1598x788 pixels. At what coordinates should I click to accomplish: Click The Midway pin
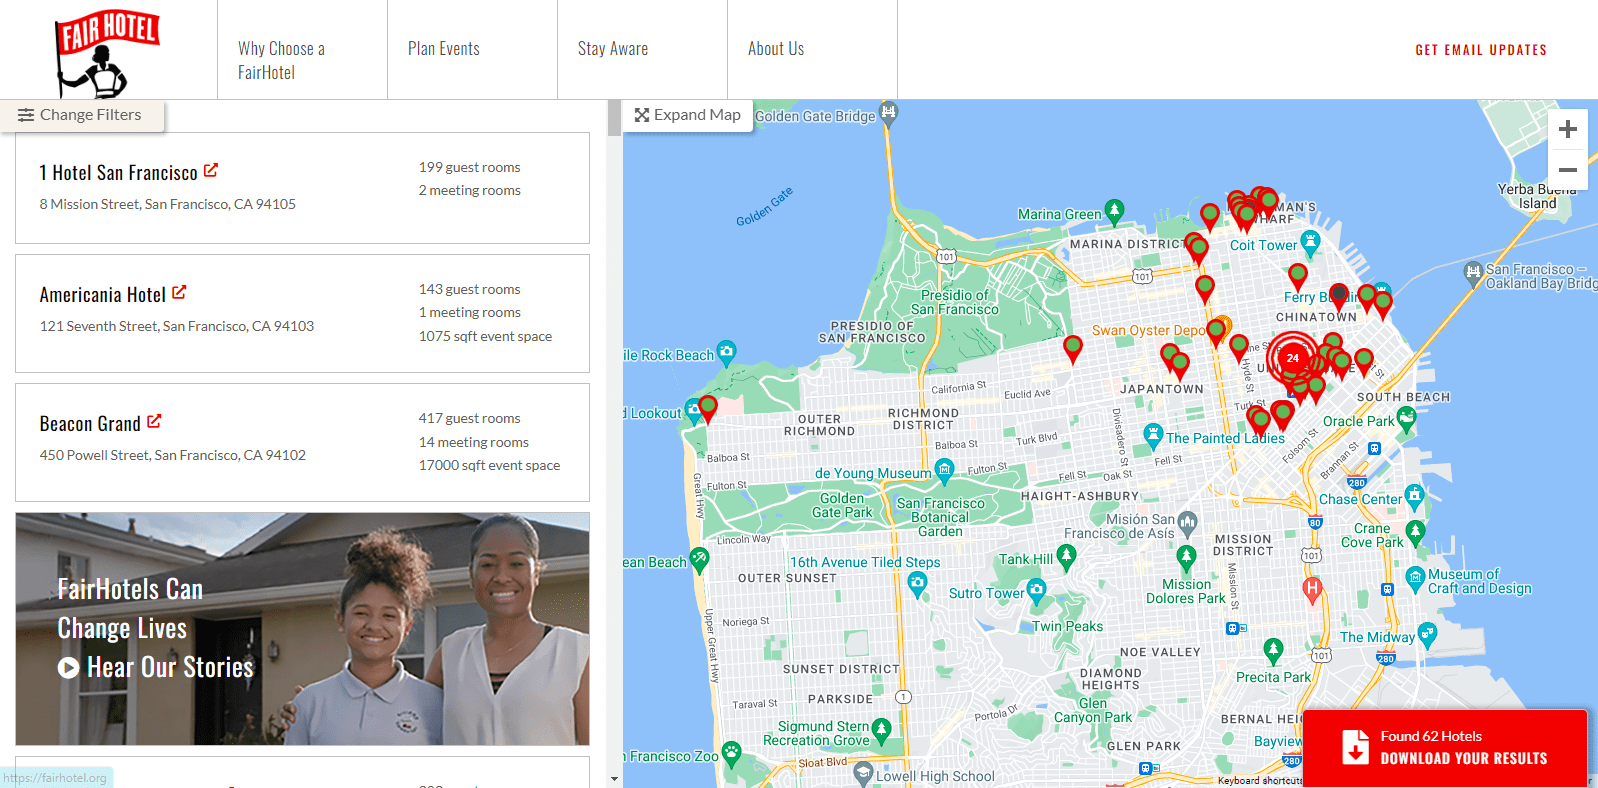click(1427, 634)
